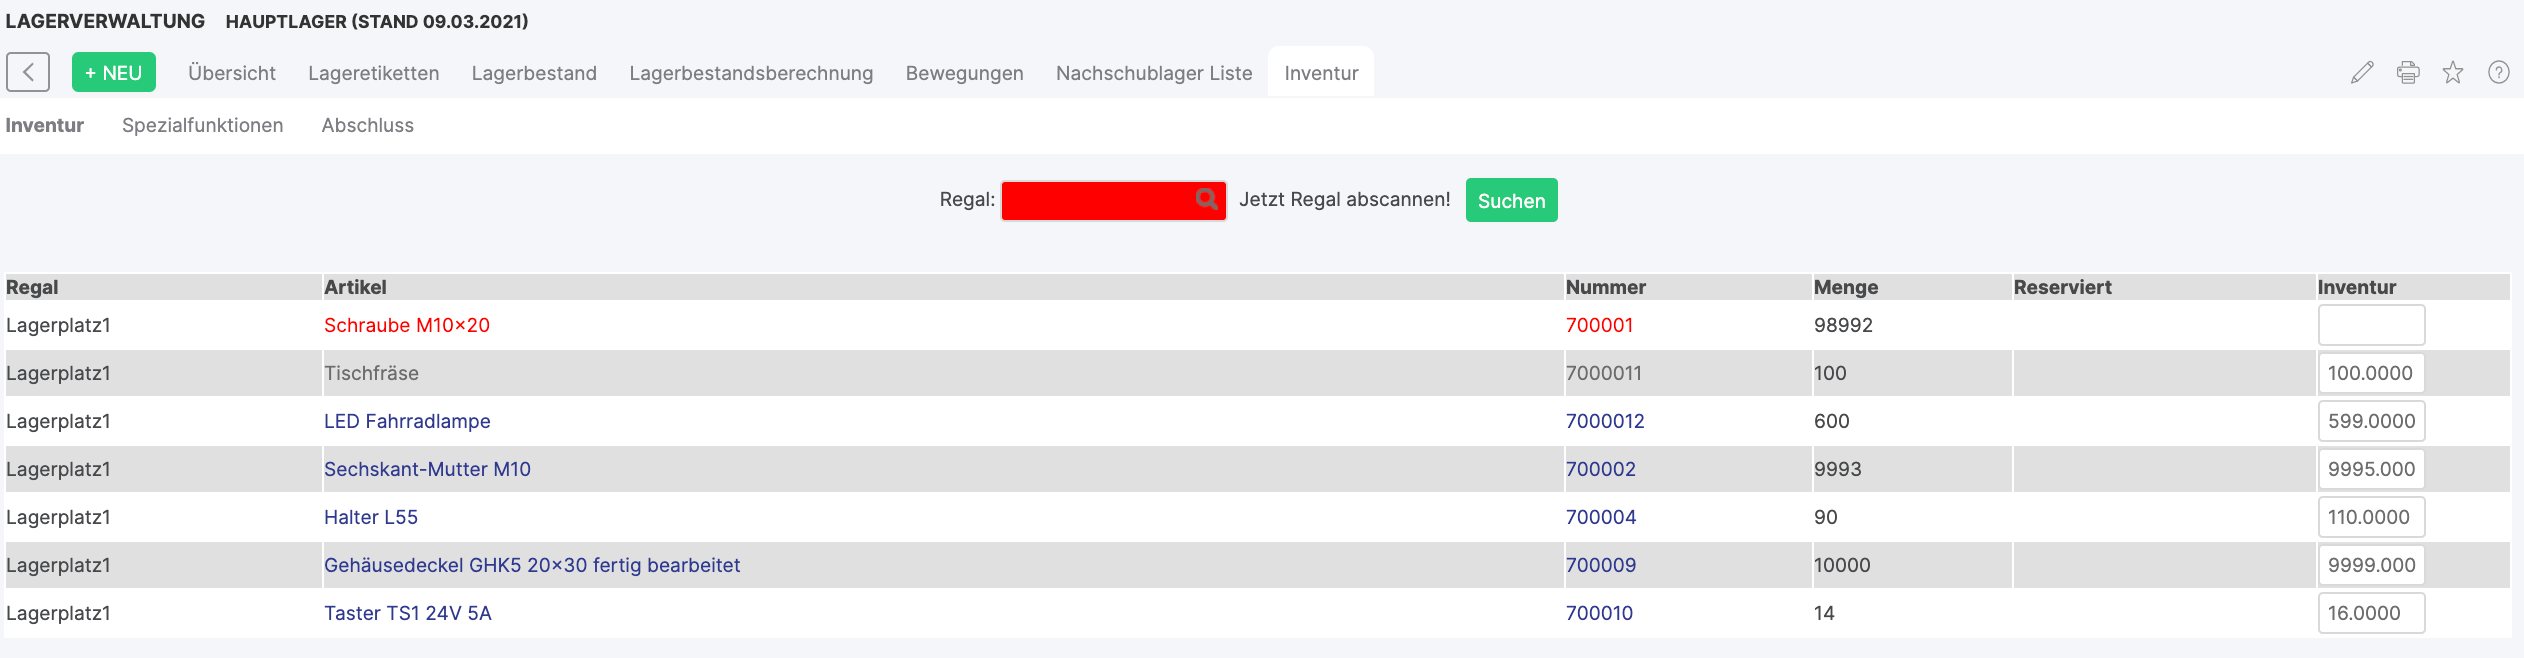This screenshot has height=658, width=2524.
Task: Open the Nachschublager Liste tab
Action: click(x=1154, y=73)
